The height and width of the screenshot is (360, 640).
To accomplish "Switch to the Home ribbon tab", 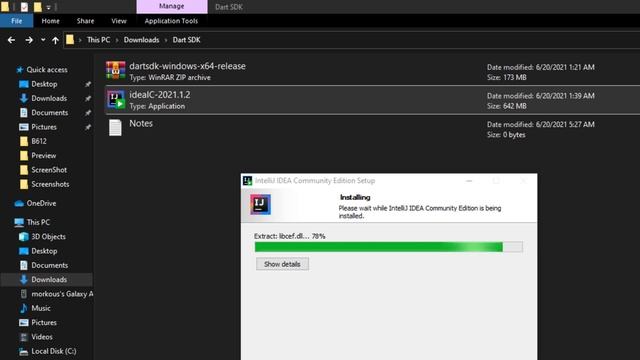I will point(51,21).
